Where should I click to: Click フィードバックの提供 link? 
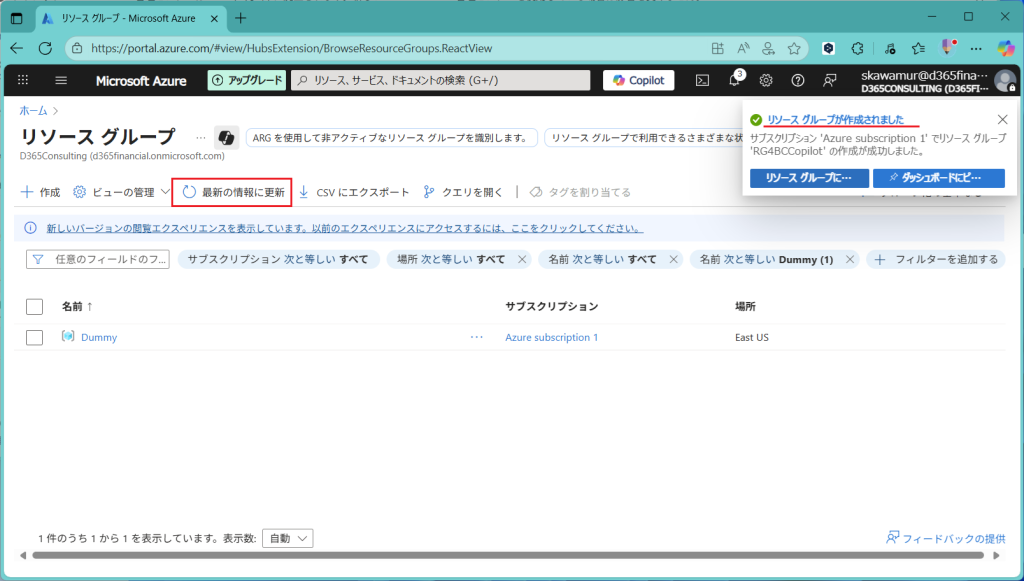[945, 539]
